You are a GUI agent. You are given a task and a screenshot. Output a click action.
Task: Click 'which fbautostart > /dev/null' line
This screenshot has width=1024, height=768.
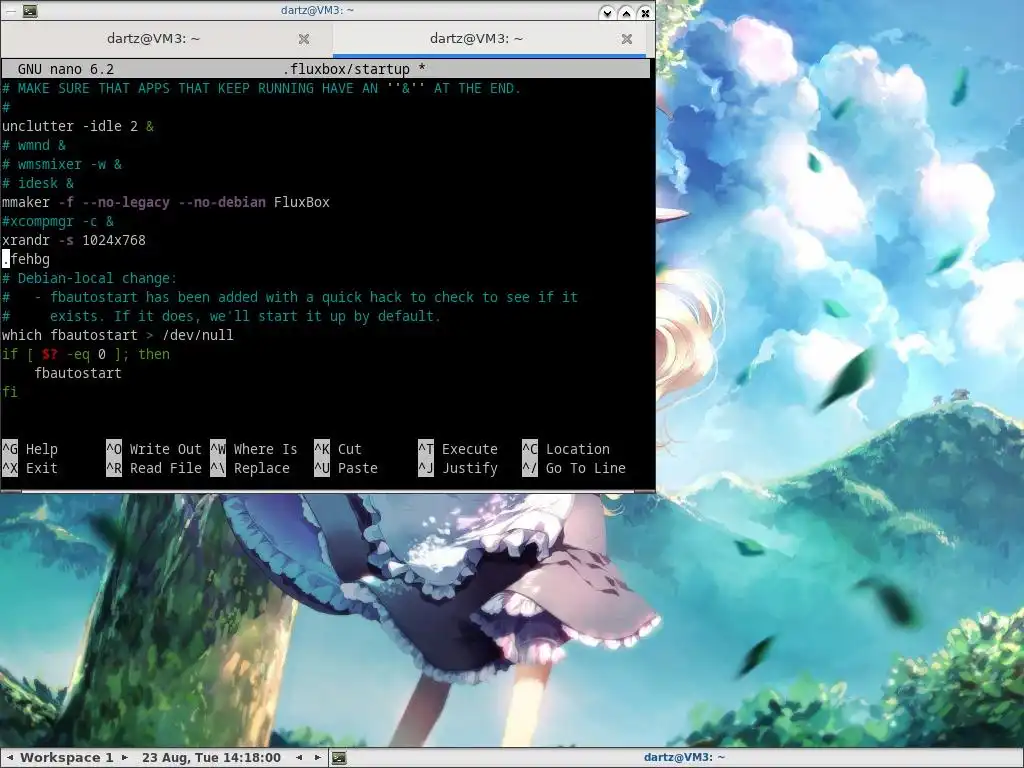pos(118,335)
